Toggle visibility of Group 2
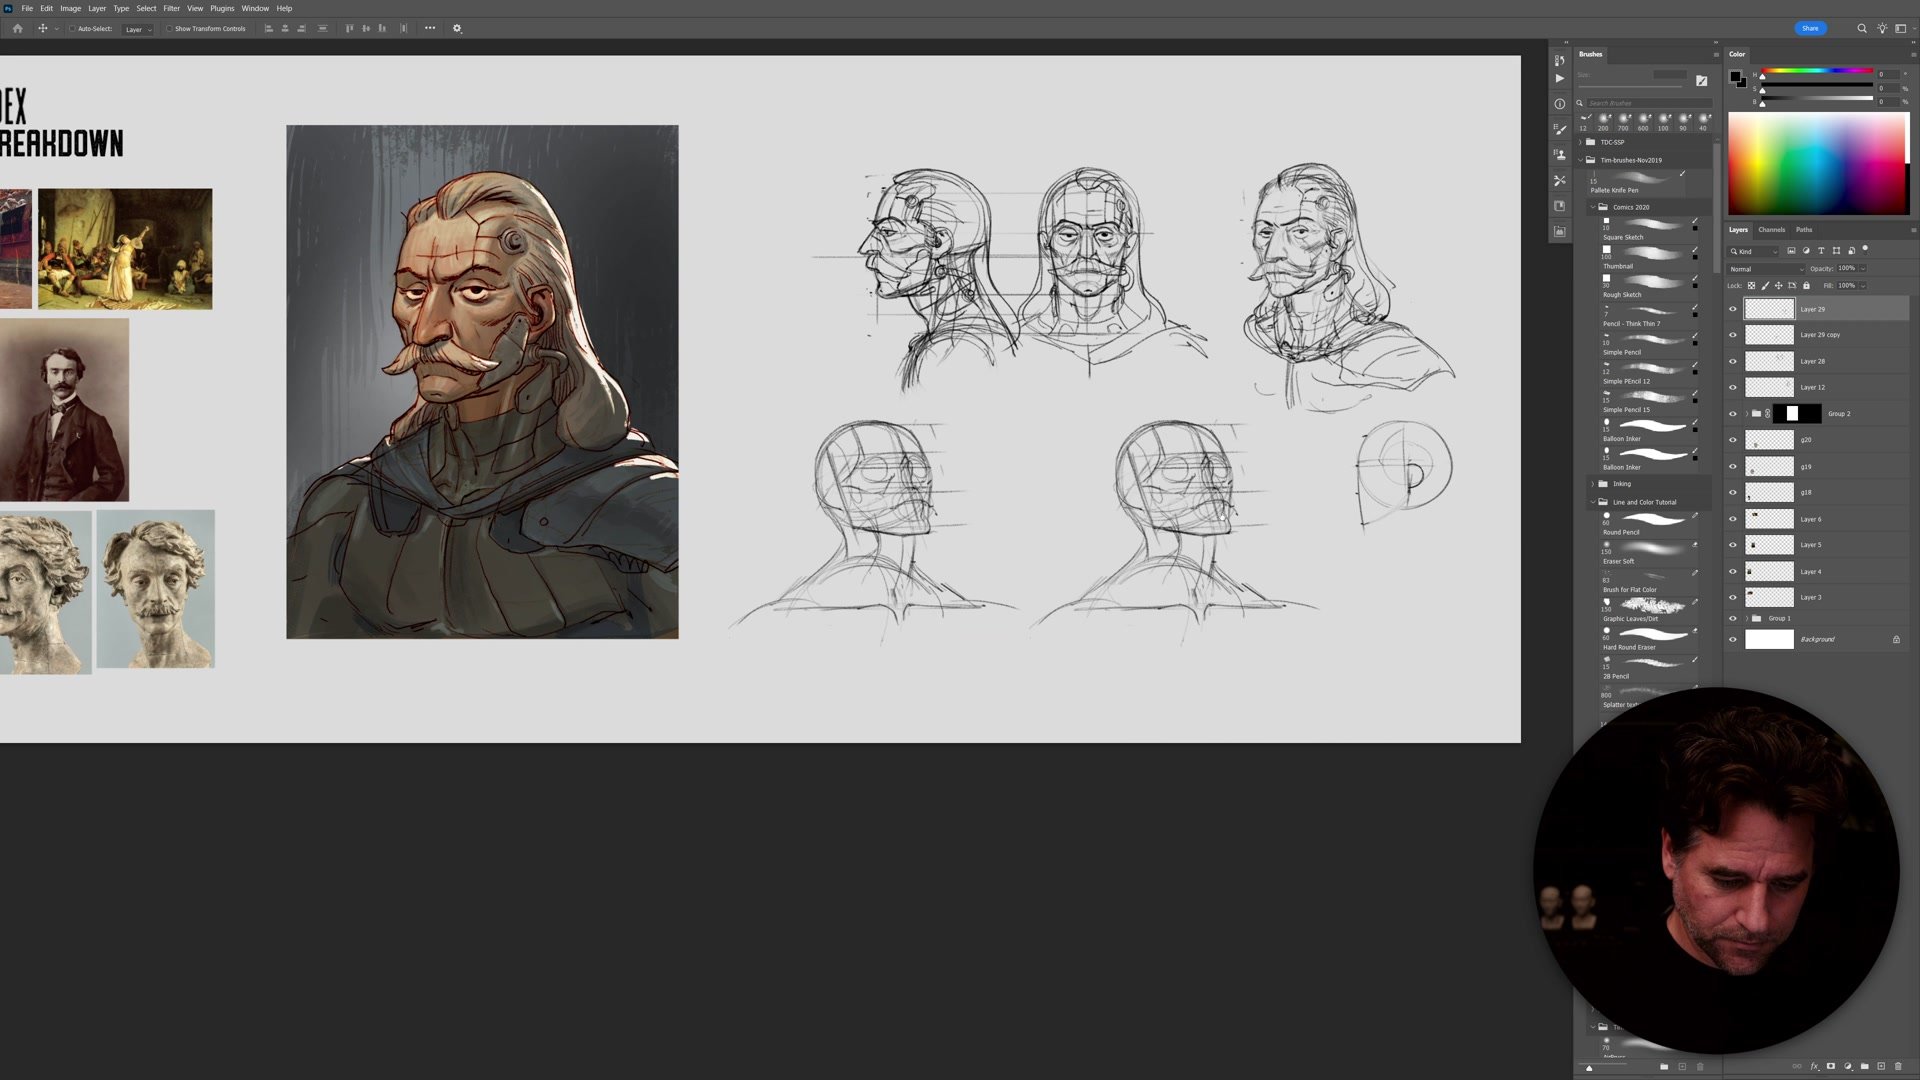The width and height of the screenshot is (1920, 1080). click(1733, 414)
